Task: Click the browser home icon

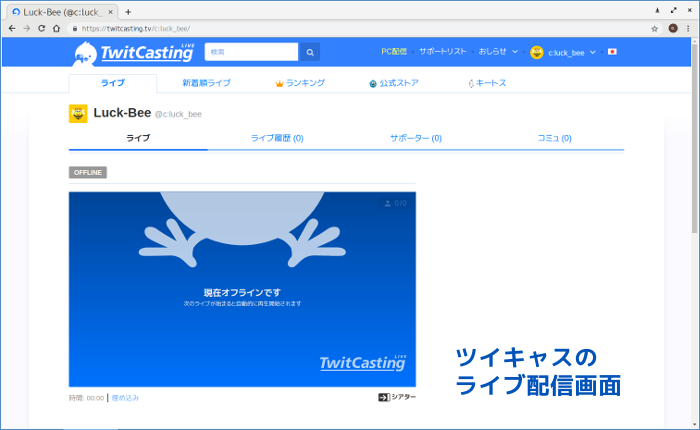Action: coord(56,29)
